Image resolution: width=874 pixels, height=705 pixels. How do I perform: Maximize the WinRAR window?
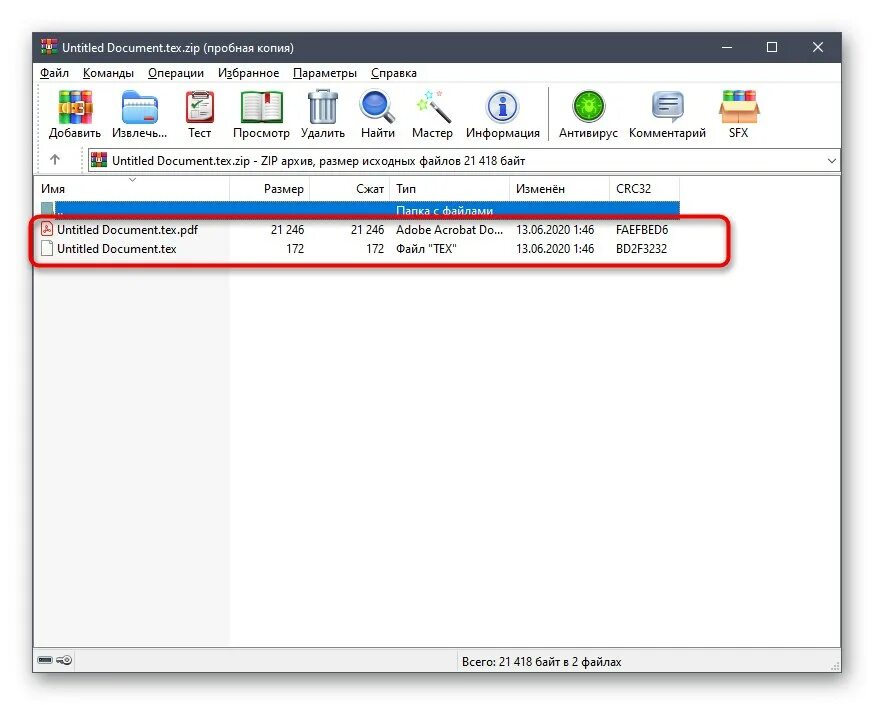coord(772,47)
